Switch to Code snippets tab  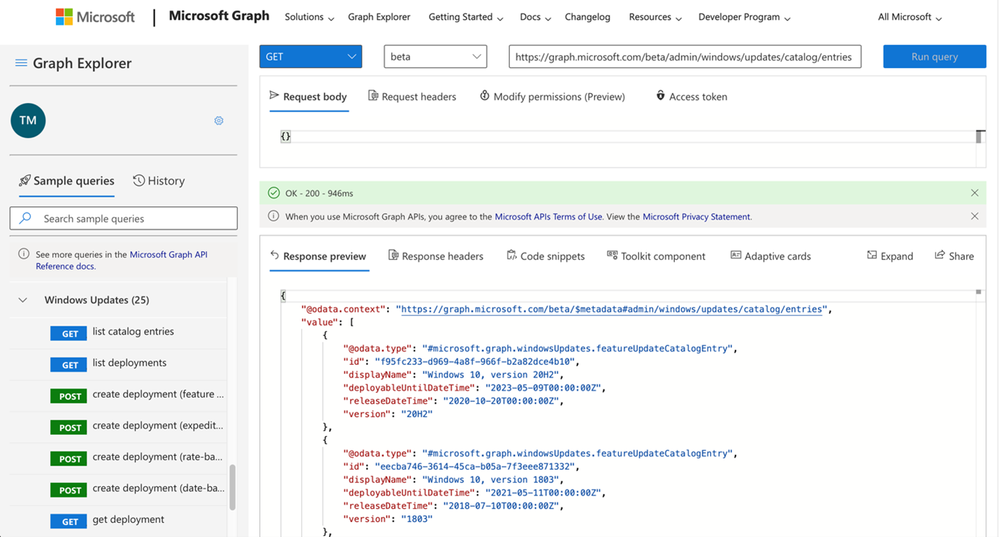tap(545, 256)
